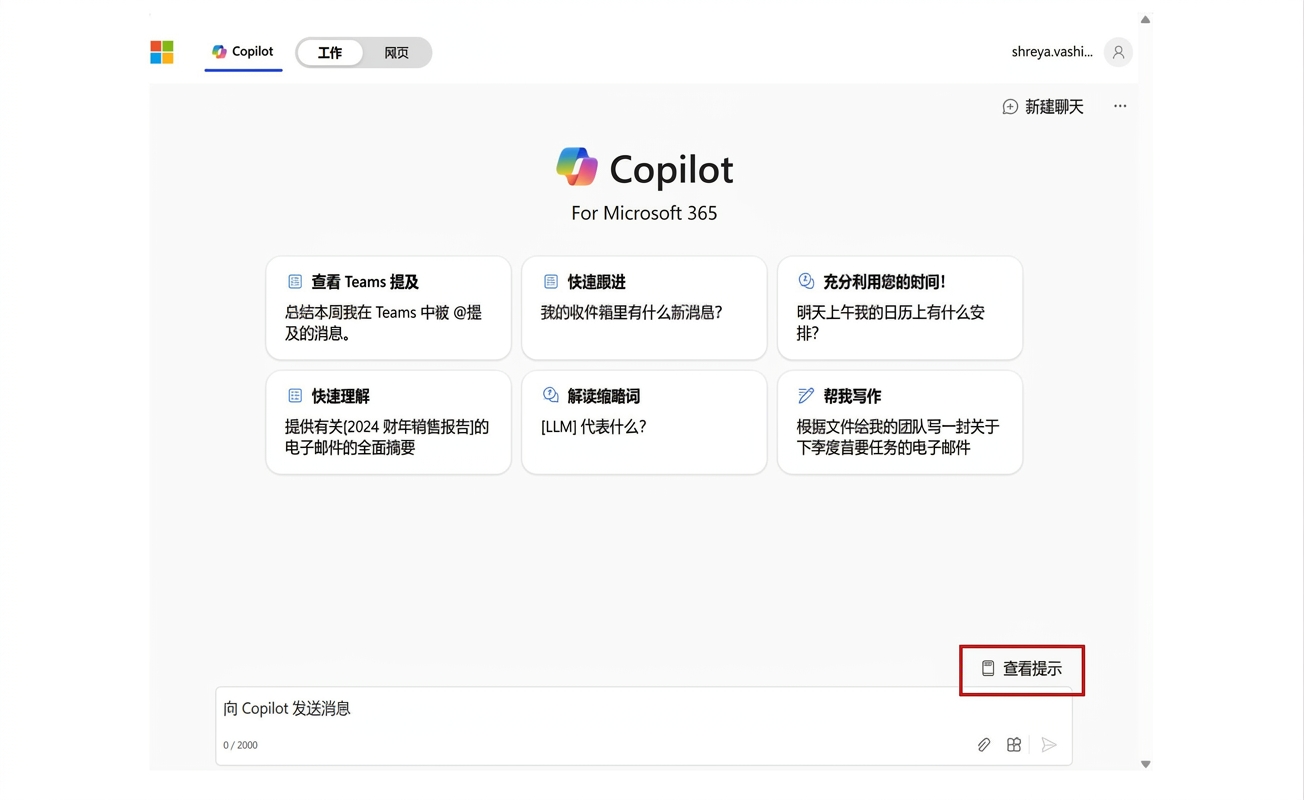Select the 快速跟进 prompt card
The width and height of the screenshot is (1304, 800).
[644, 308]
